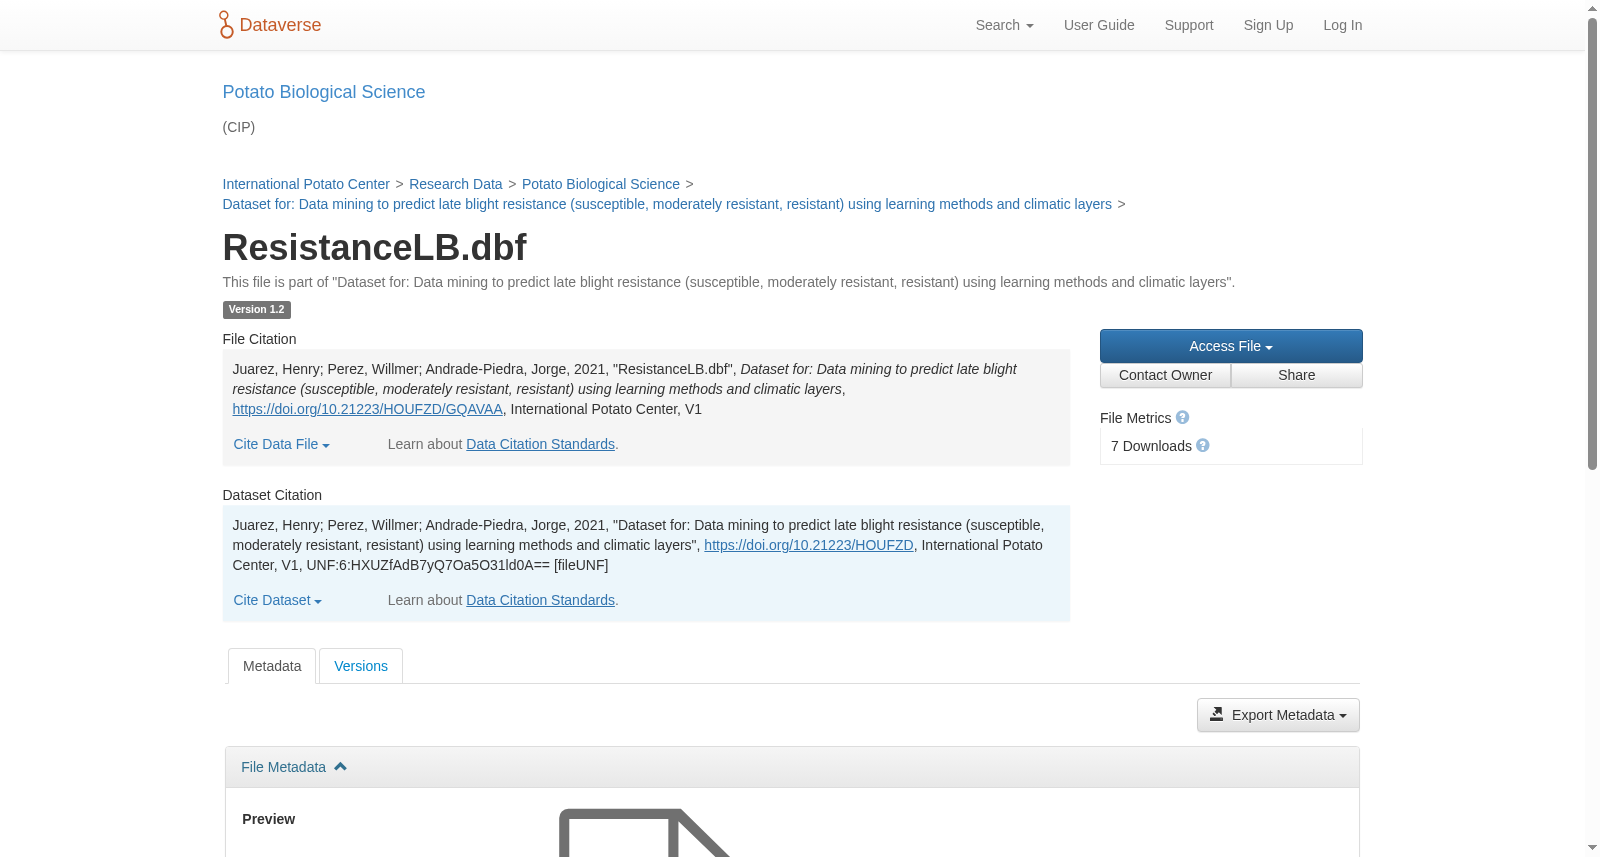Open the file DOI link HOUFZD/GQAVAA

[367, 409]
